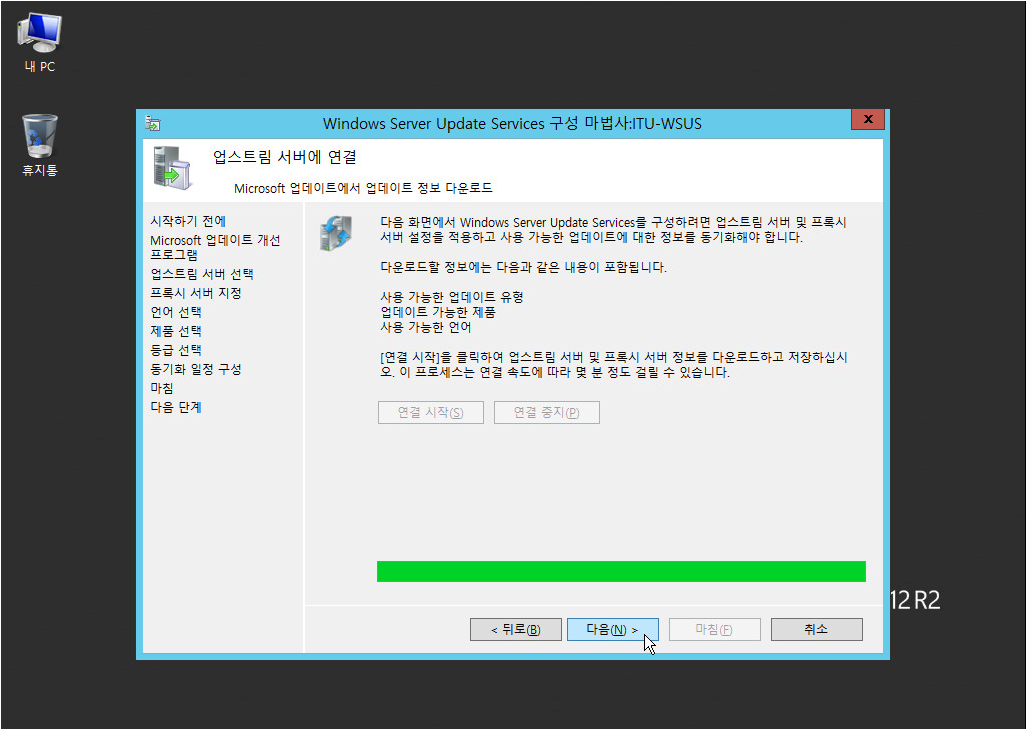Select the 시작하기 전에 wizard step
The image size is (1026, 729).
[x=188, y=221]
